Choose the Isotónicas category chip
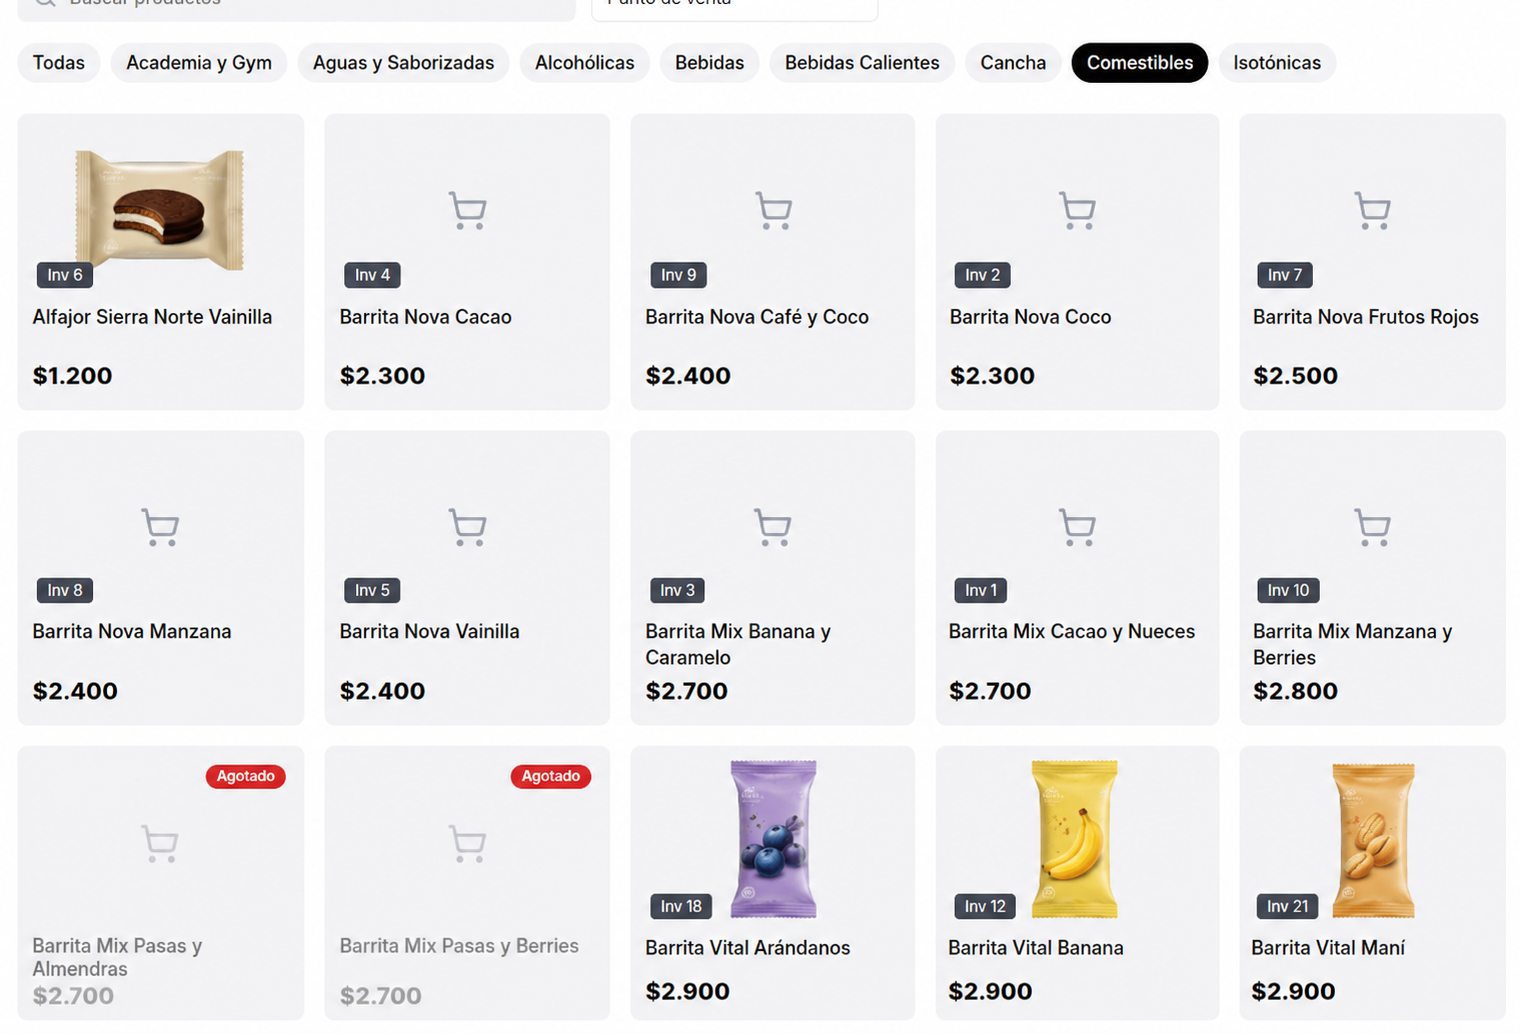The height and width of the screenshot is (1034, 1521). [1277, 63]
